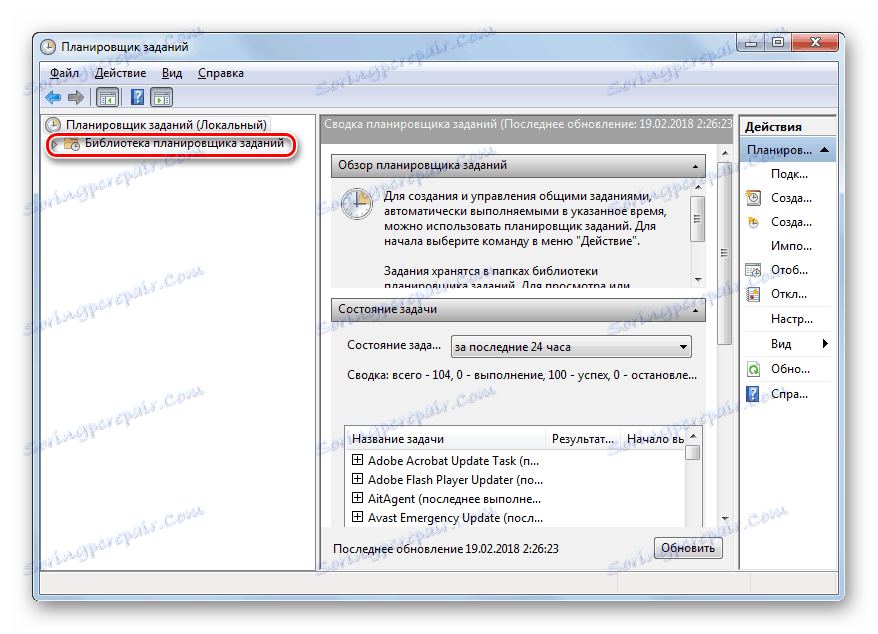Screen dimensions: 878x634
Task: Click the task list scroll up arrow
Action: click(693, 436)
